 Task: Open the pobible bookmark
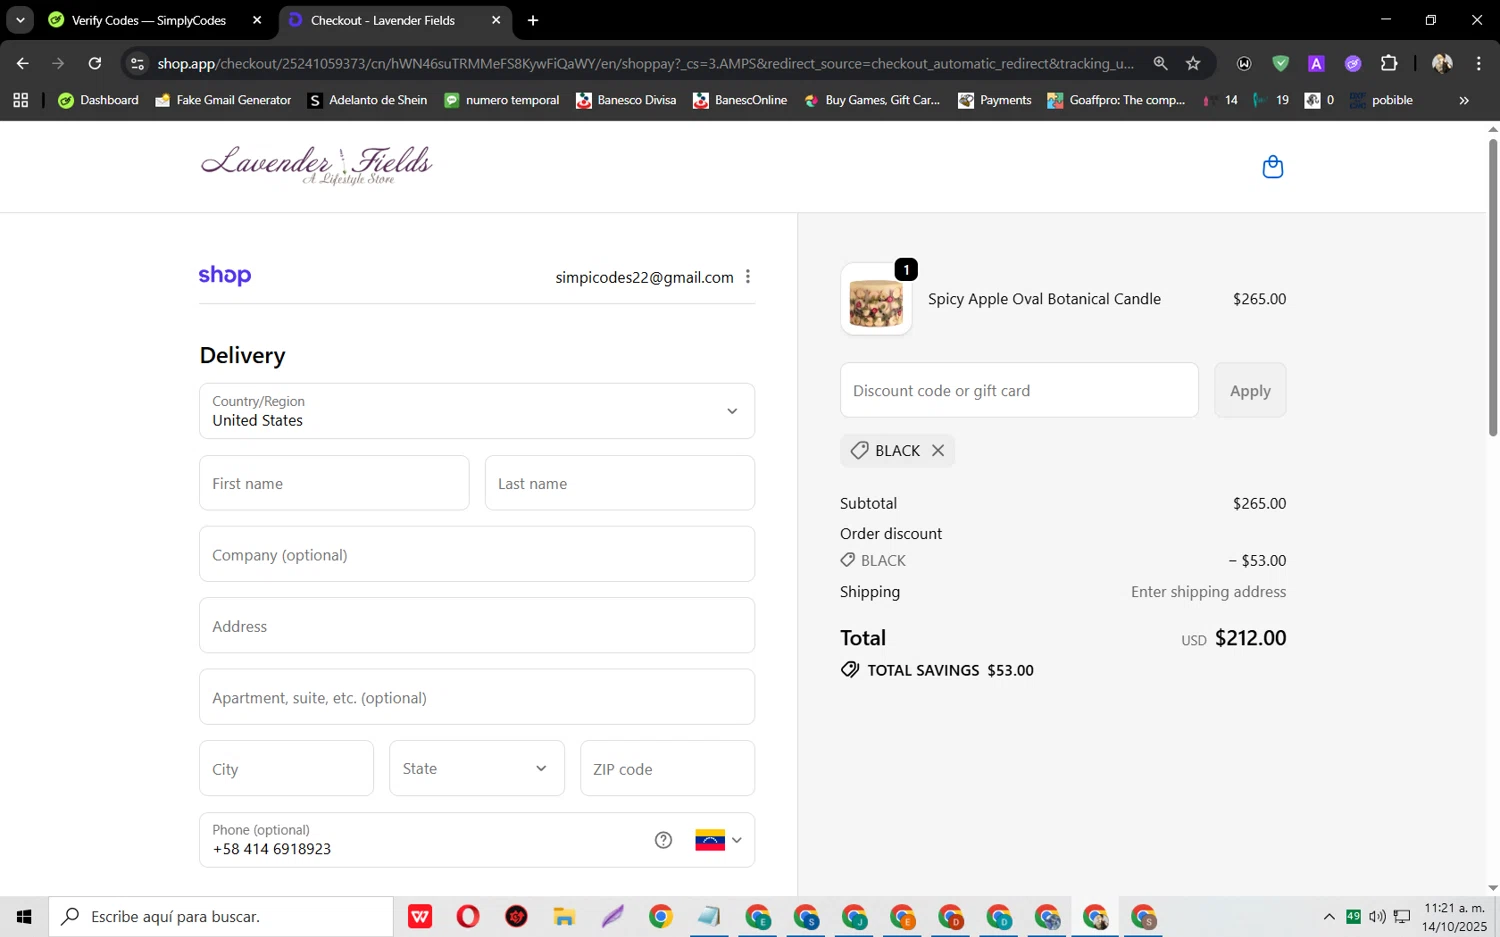click(x=1381, y=100)
